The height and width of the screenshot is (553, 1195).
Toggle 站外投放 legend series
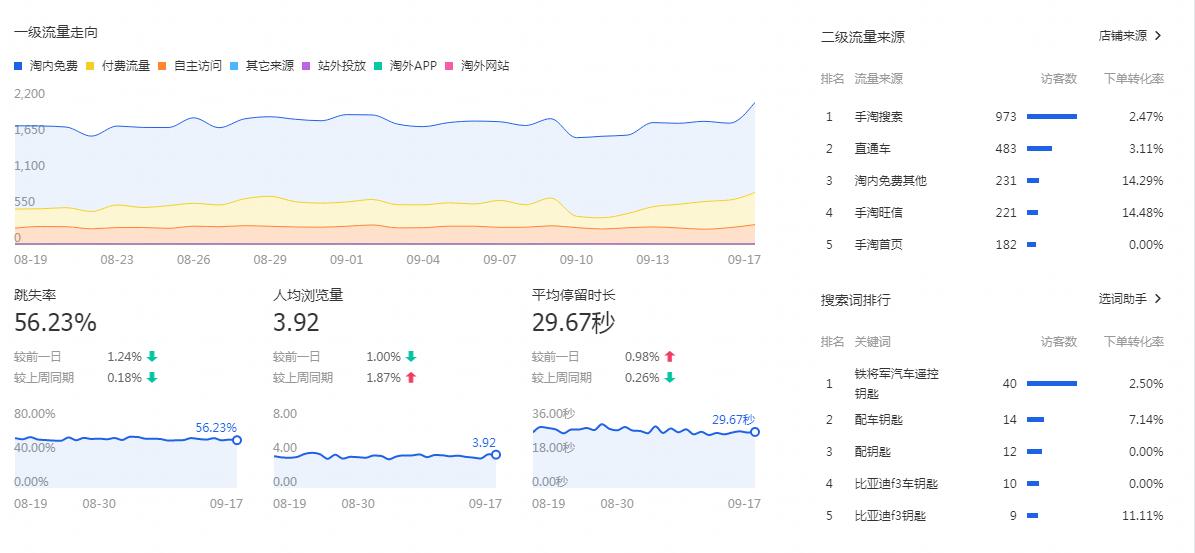tap(334, 66)
